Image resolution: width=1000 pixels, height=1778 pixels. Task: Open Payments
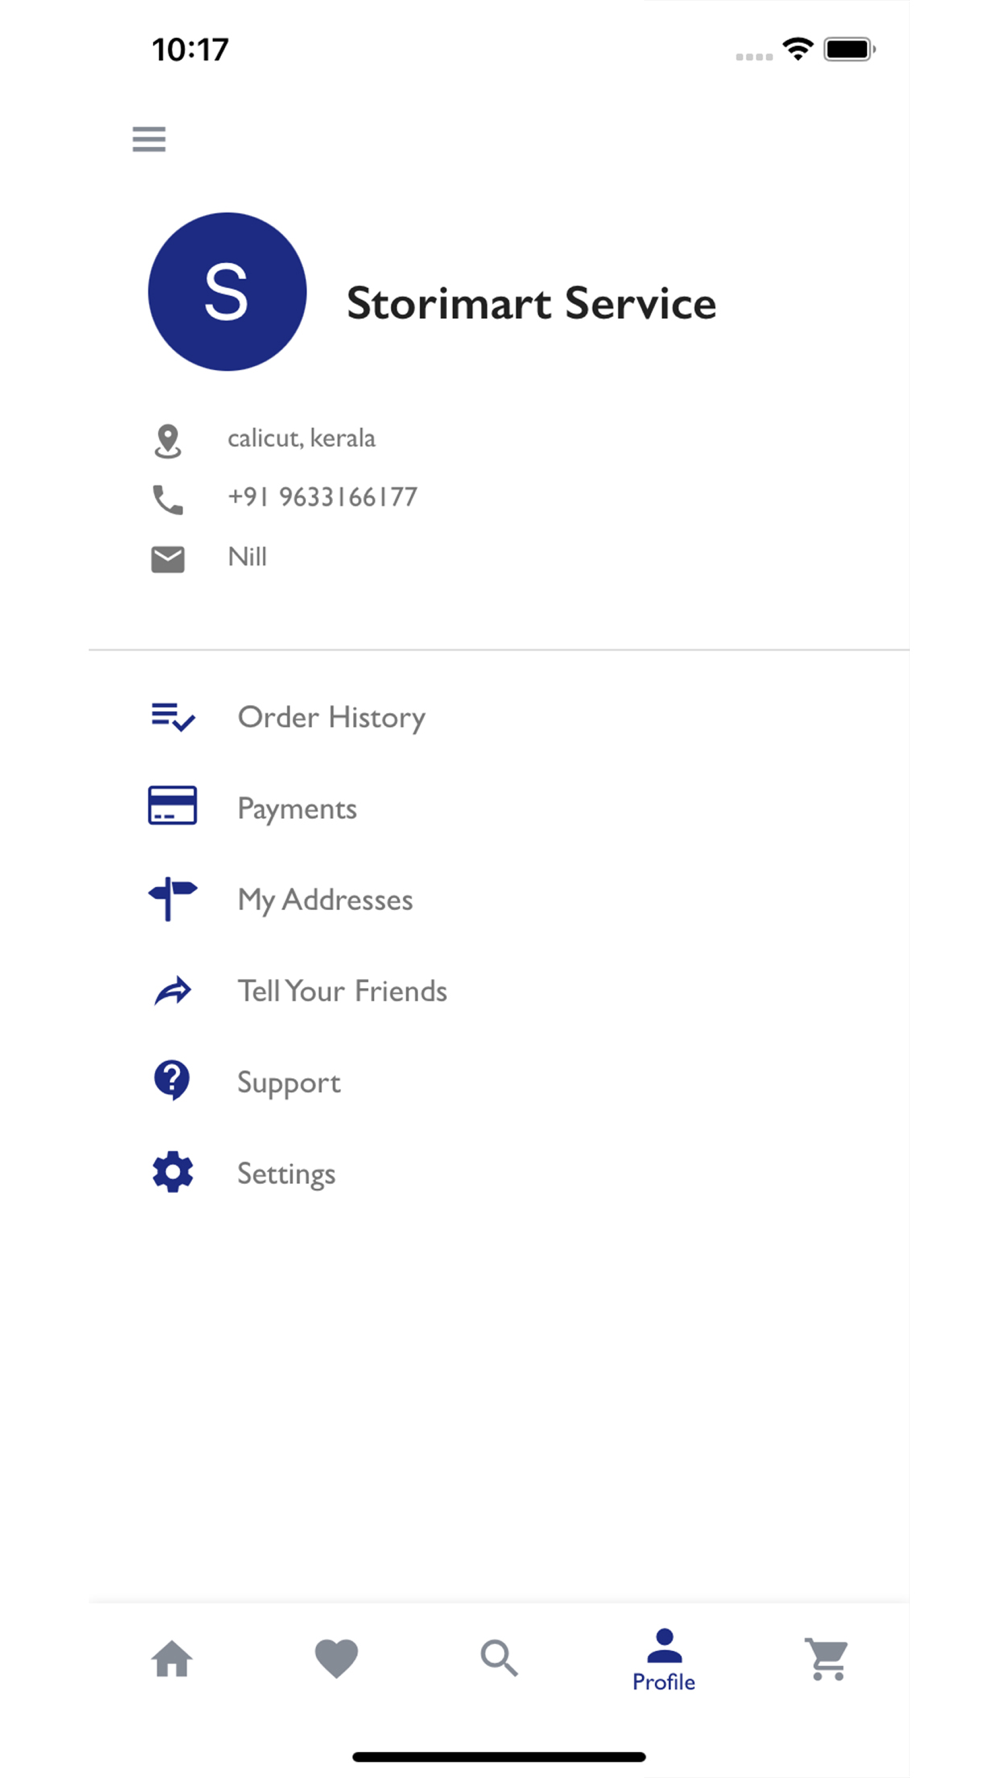coord(297,809)
